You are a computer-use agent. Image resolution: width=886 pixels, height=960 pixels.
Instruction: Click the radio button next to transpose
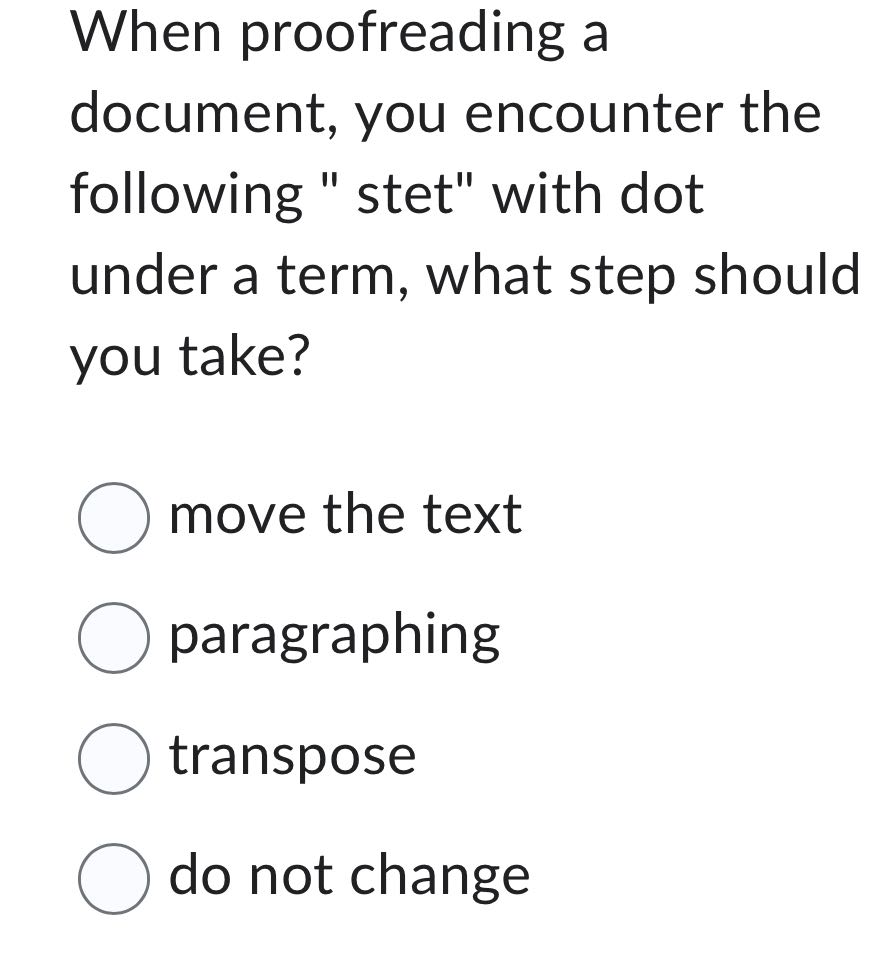pos(113,757)
